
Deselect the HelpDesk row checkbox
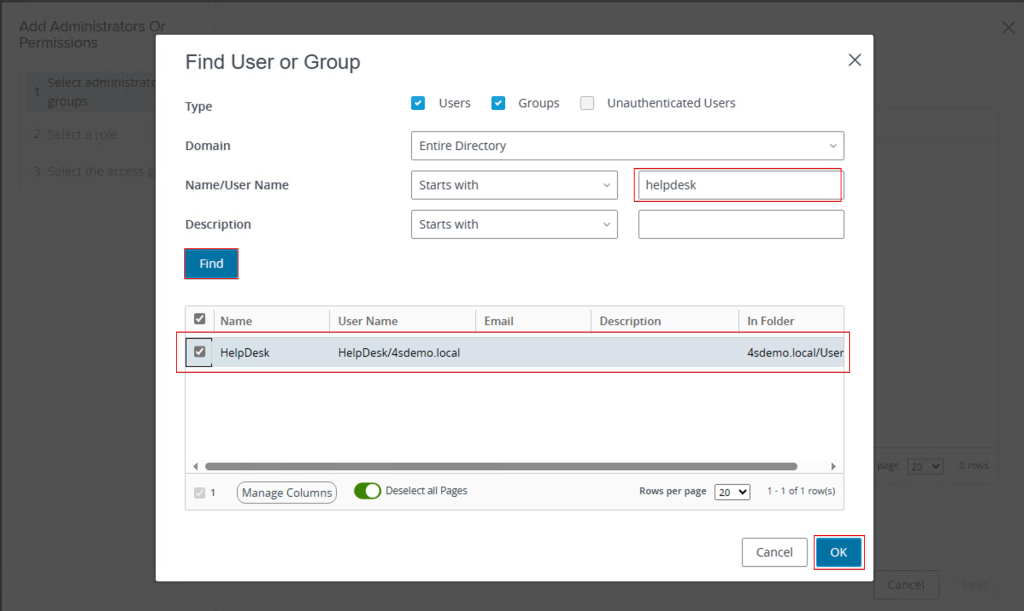[200, 352]
